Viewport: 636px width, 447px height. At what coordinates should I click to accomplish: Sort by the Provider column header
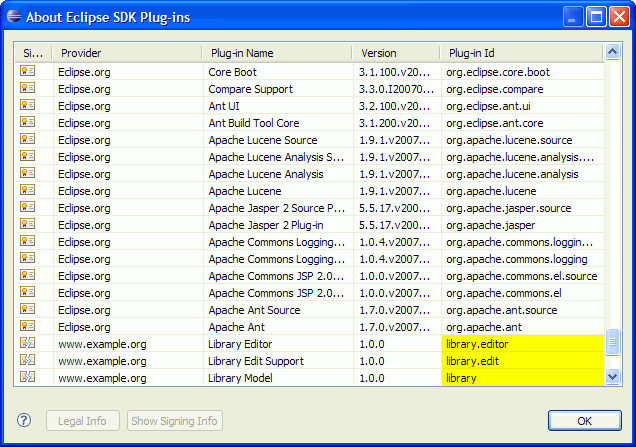click(125, 53)
